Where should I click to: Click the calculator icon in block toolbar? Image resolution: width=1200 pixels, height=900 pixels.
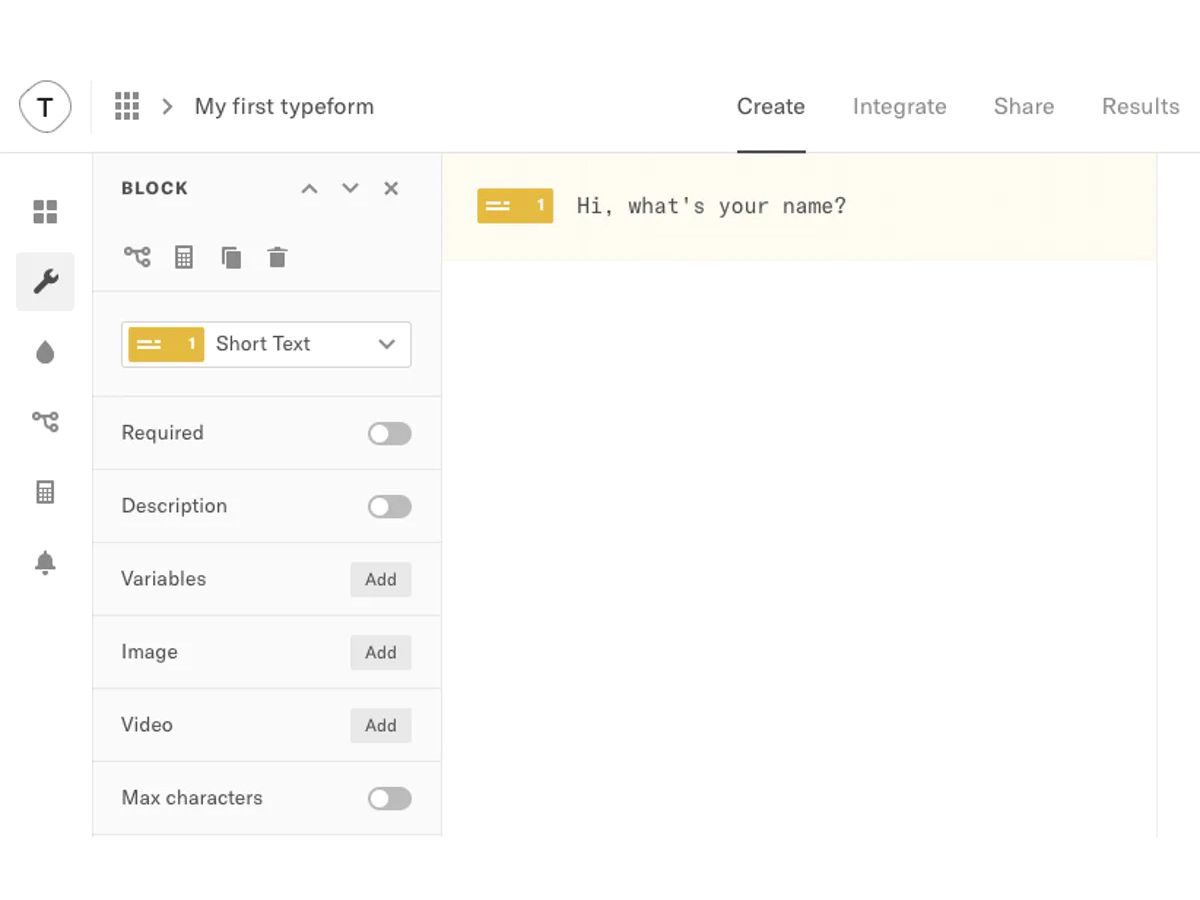pos(184,257)
